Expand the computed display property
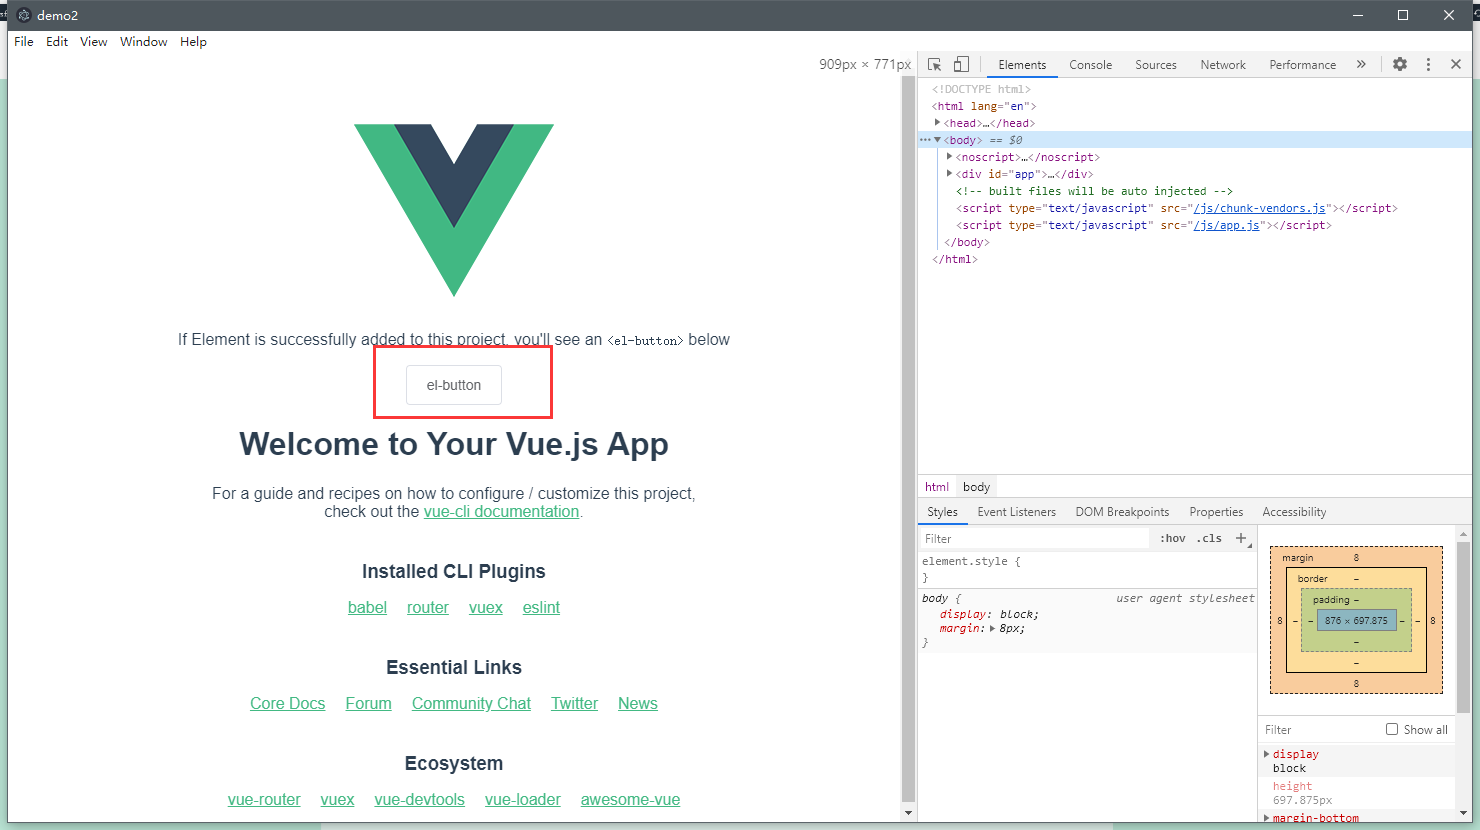Viewport: 1480px width, 830px height. [1267, 754]
